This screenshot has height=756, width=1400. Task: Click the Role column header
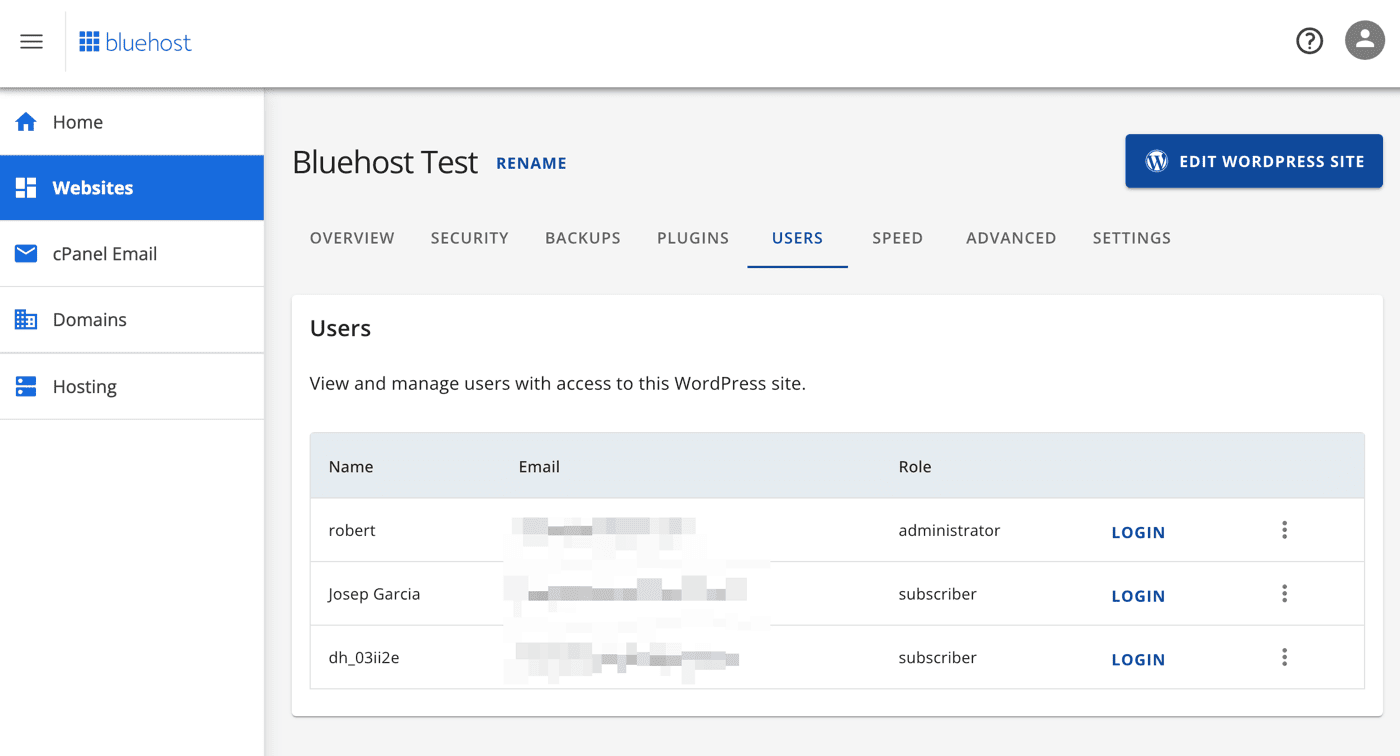click(915, 466)
